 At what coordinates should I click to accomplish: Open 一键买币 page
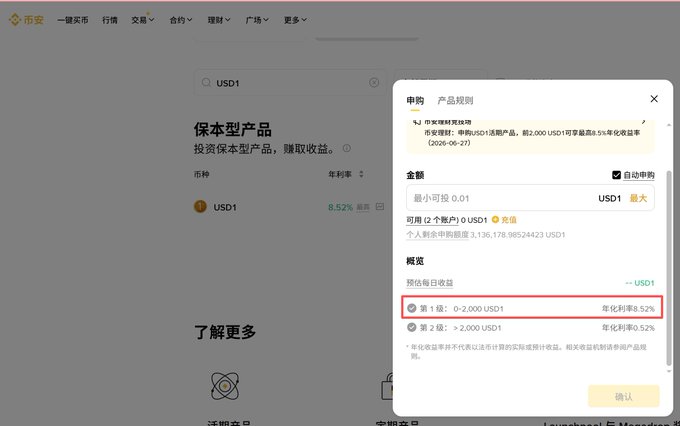(x=72, y=20)
